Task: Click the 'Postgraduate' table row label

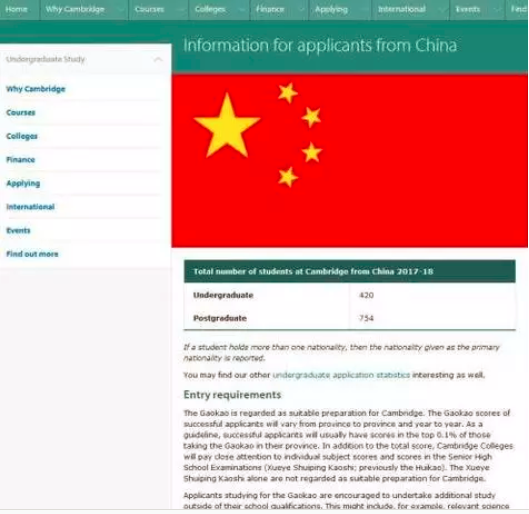Action: point(220,318)
